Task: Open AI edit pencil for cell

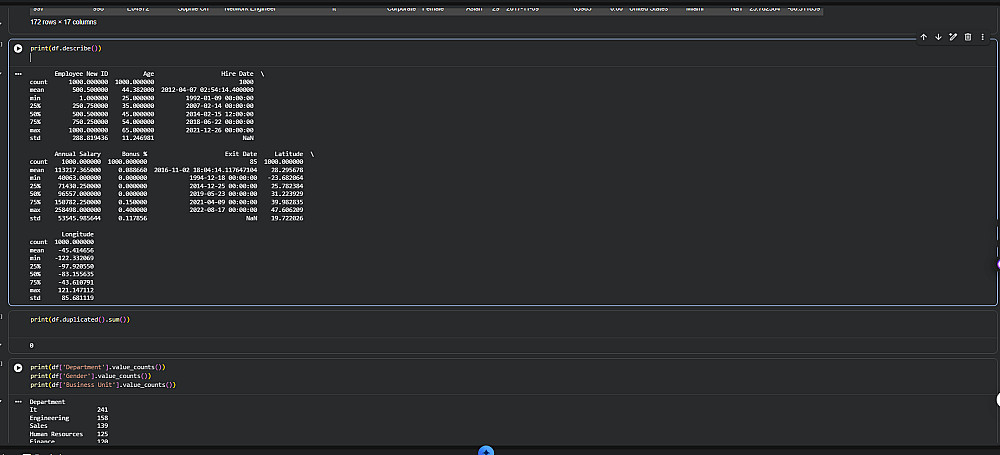Action: [x=953, y=37]
